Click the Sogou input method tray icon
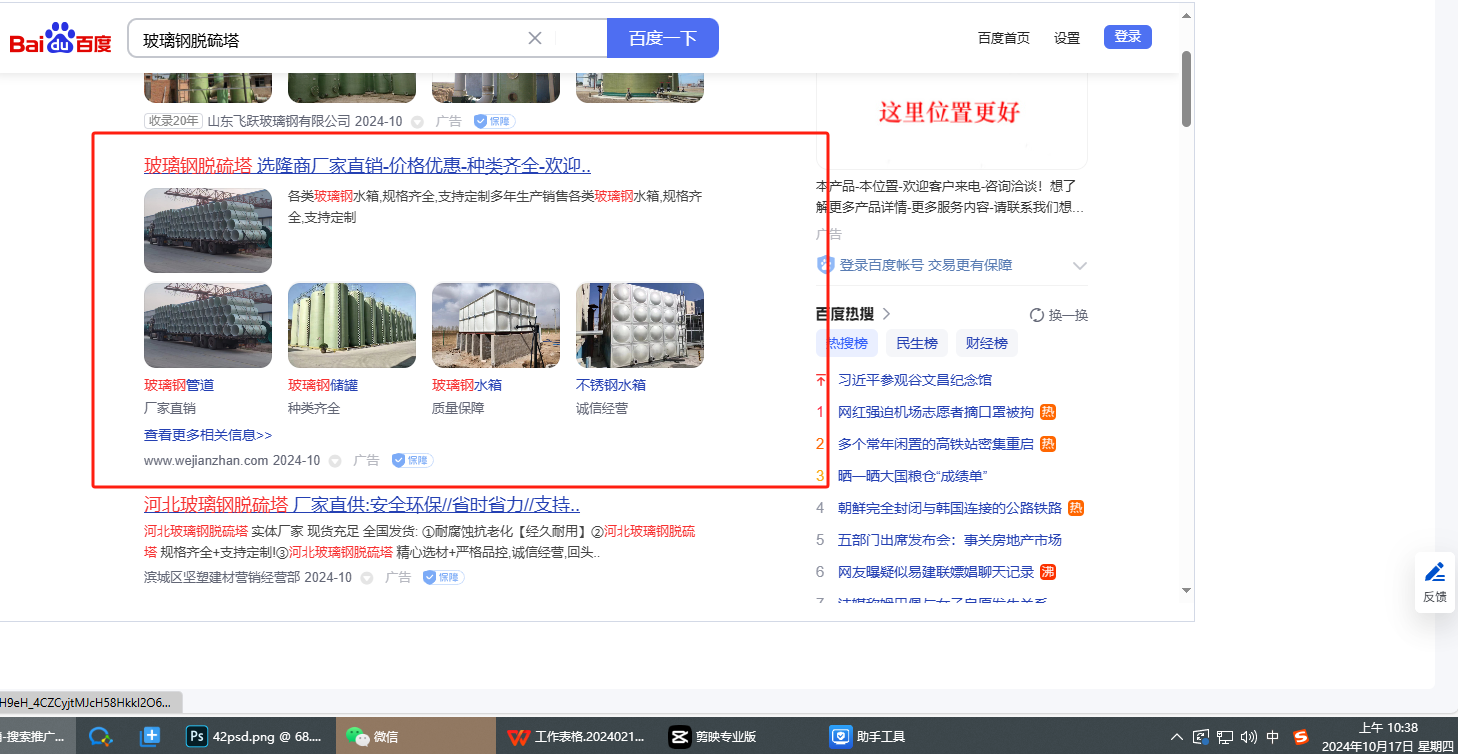The height and width of the screenshot is (754, 1458). pos(1301,737)
